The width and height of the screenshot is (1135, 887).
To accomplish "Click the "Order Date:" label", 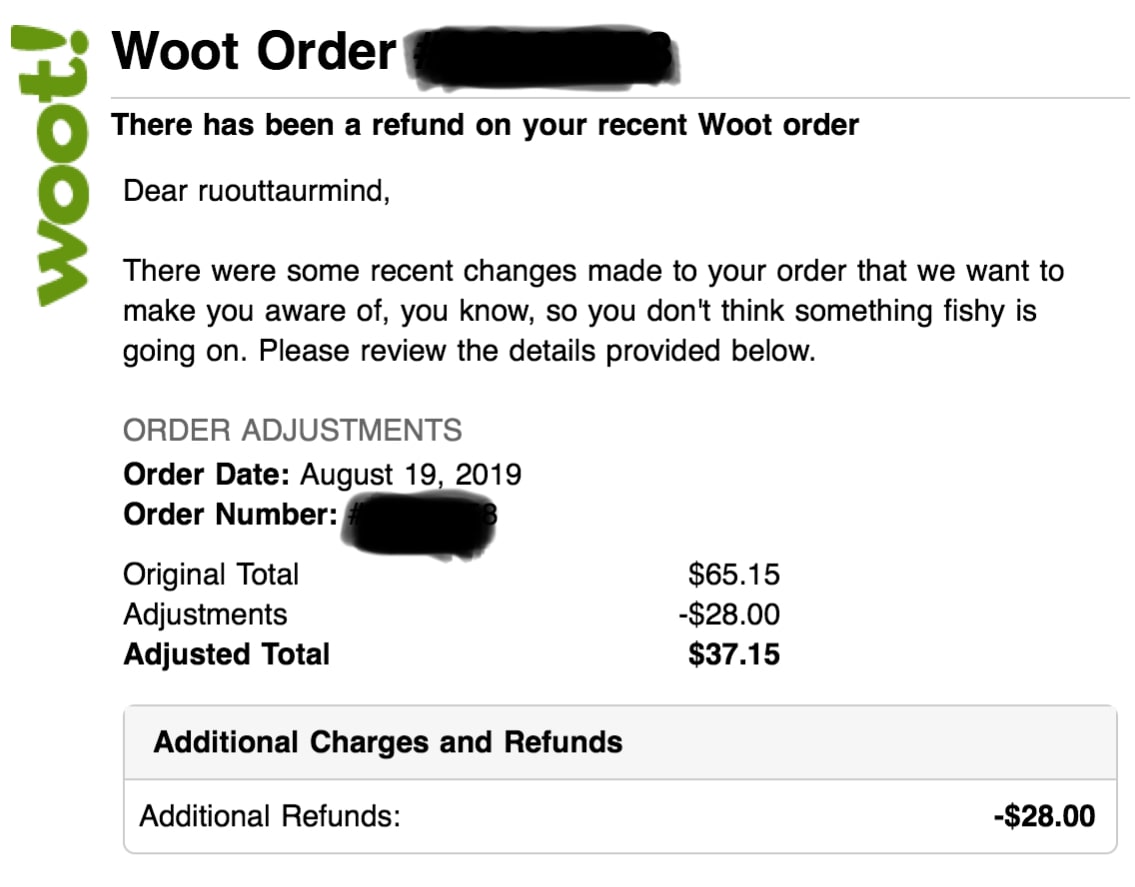I will 207,474.
